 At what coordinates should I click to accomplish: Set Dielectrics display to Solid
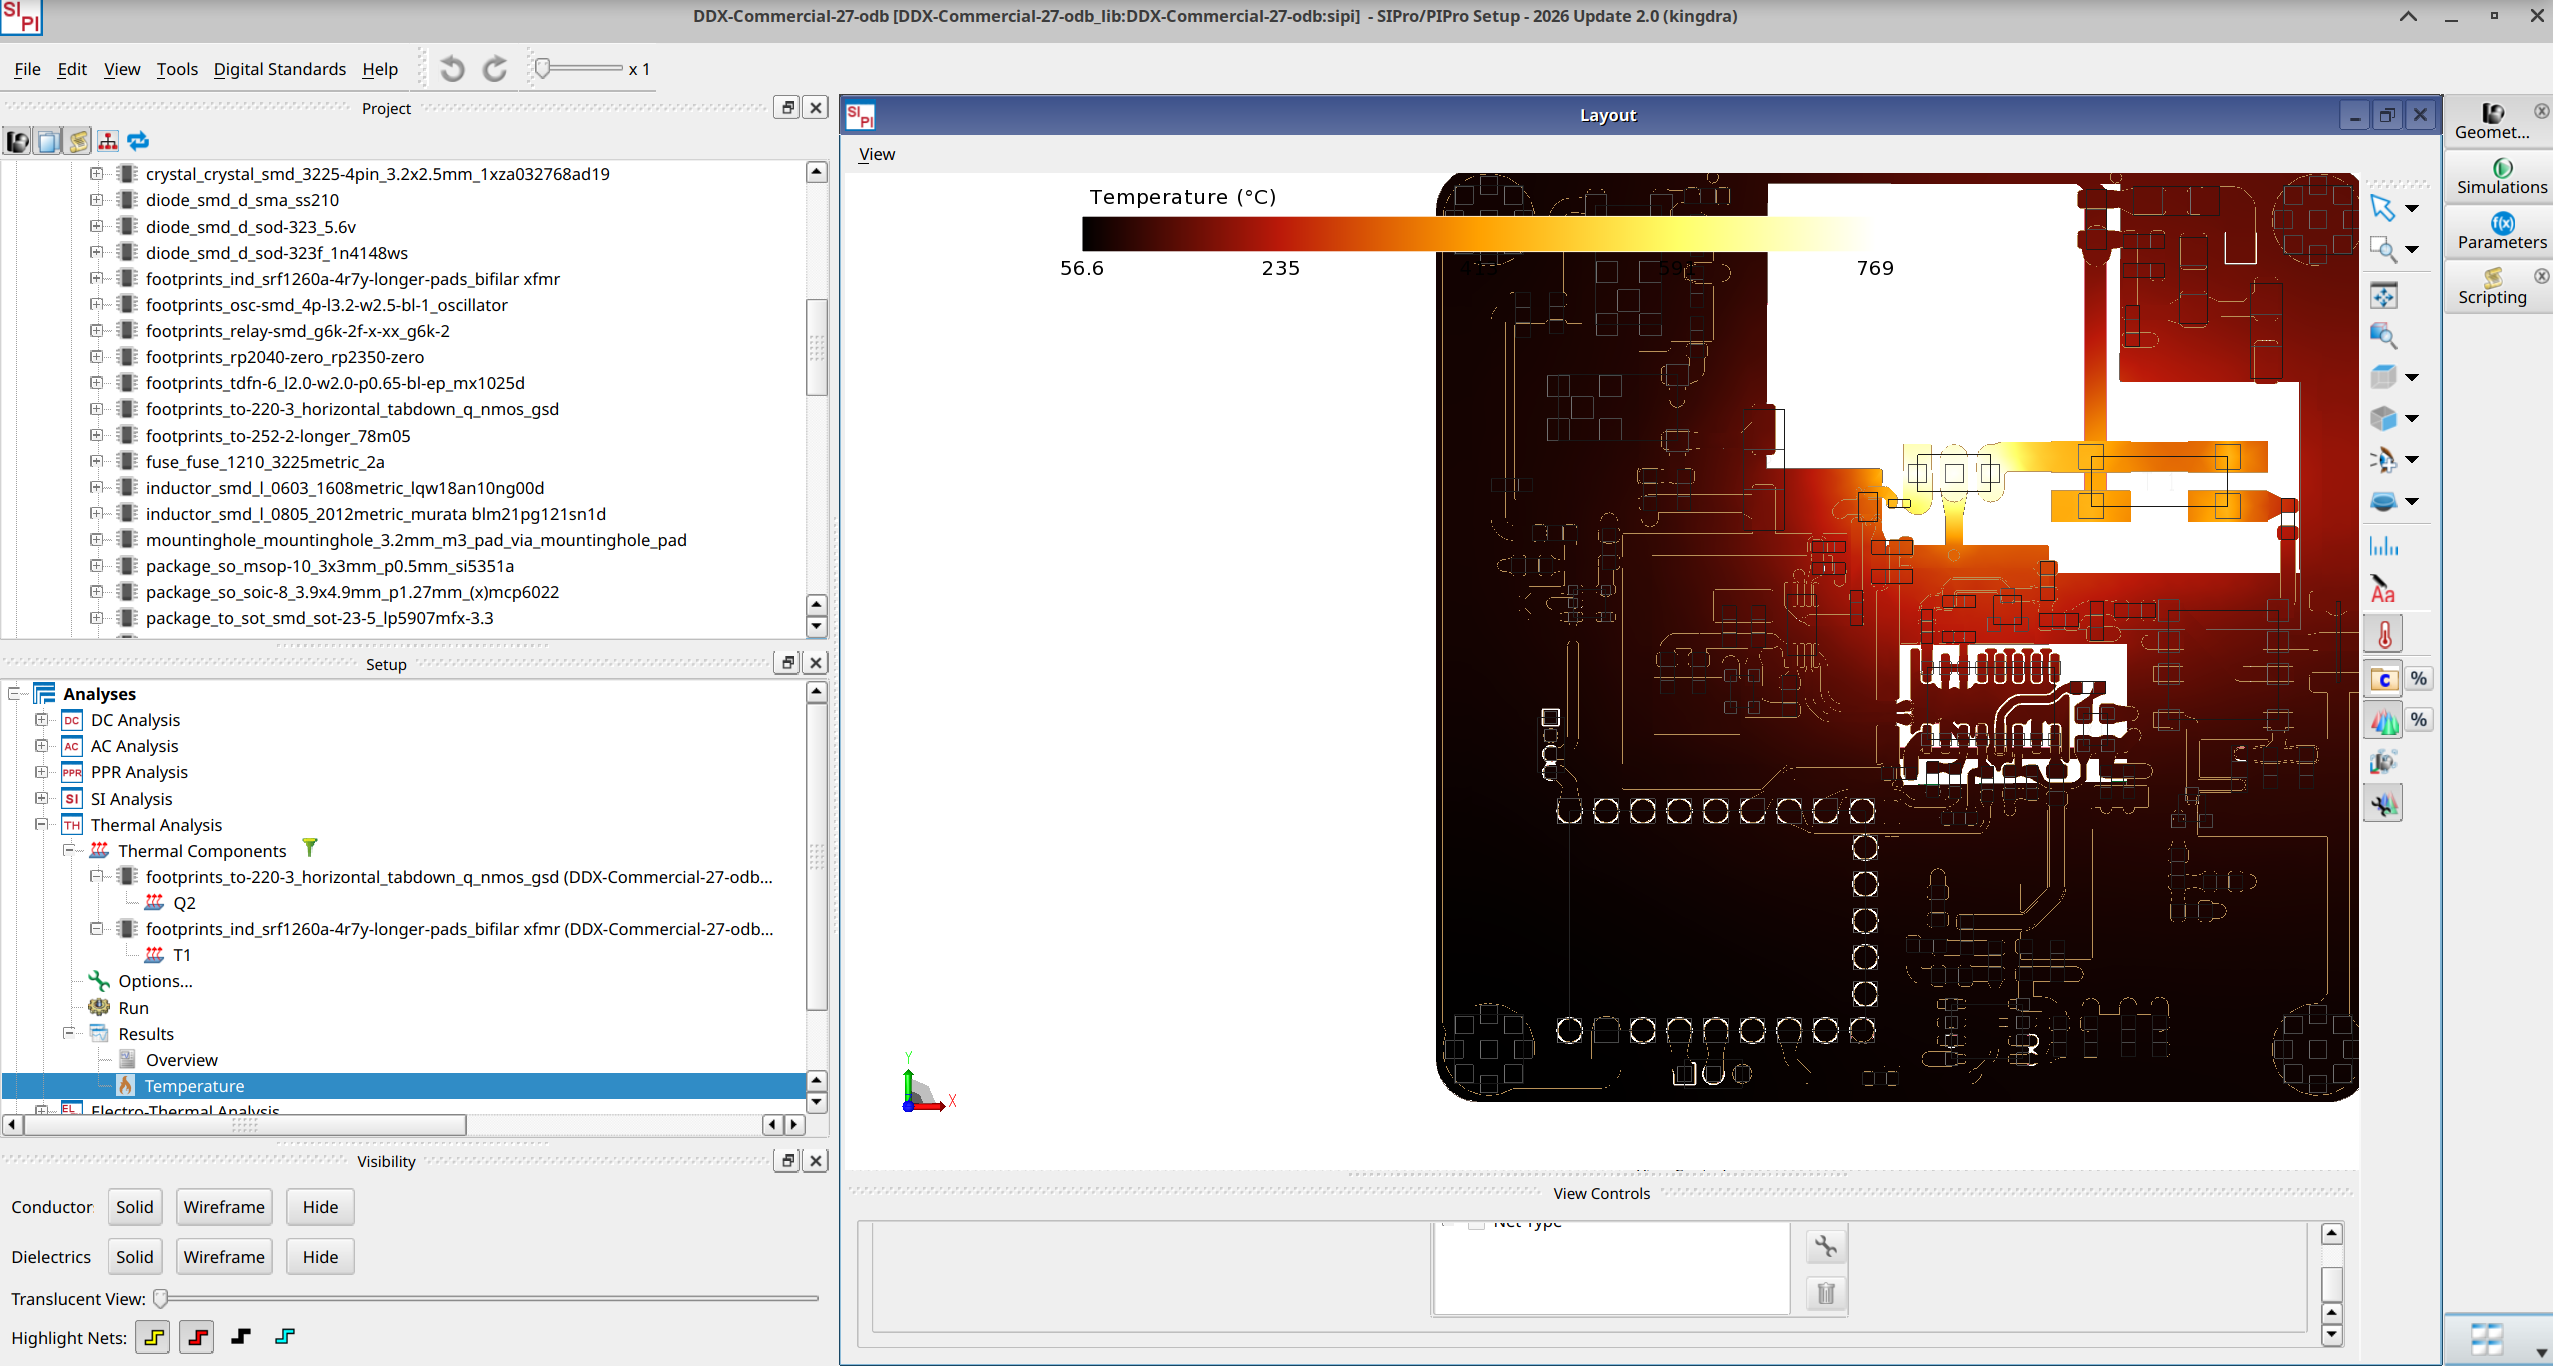click(135, 1256)
